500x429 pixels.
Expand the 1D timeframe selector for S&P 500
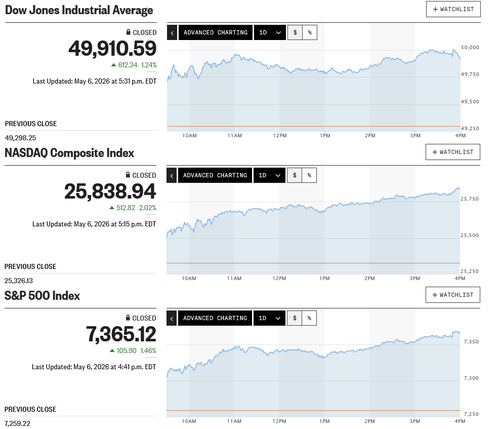click(x=269, y=318)
